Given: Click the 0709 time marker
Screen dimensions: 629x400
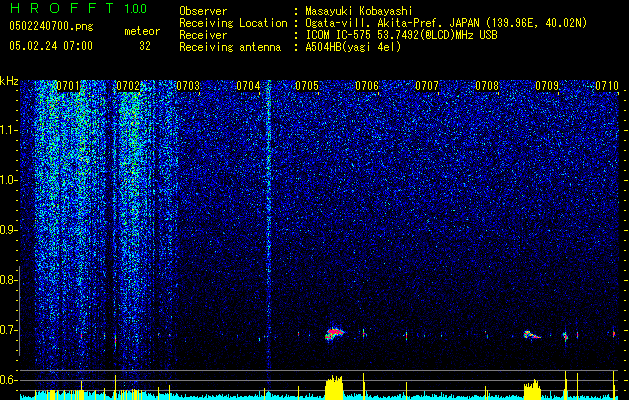Looking at the screenshot, I should pos(547,86).
